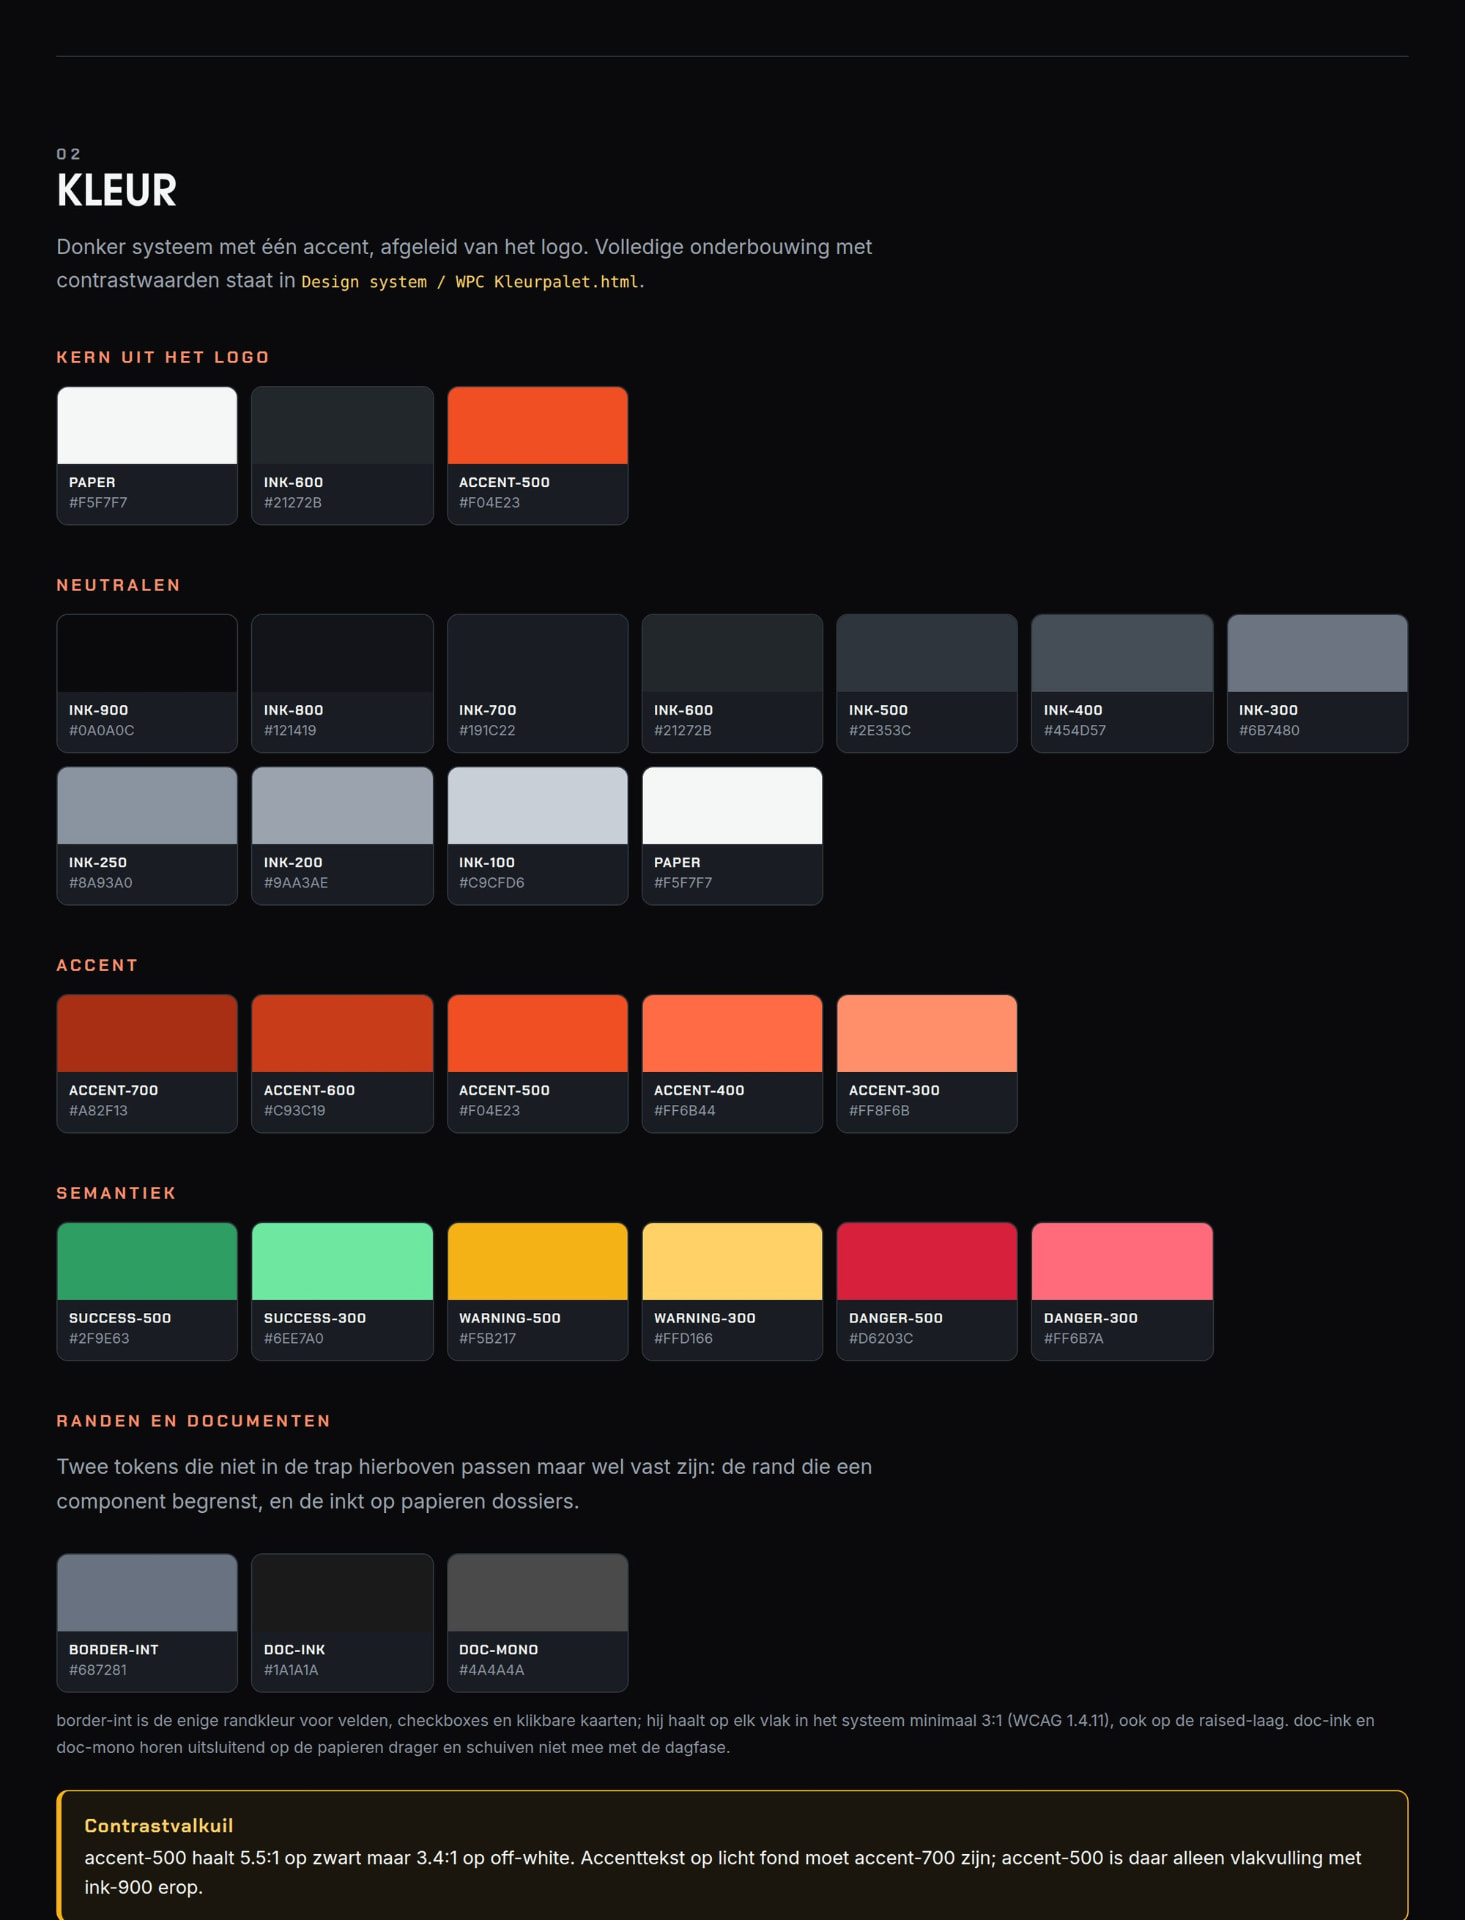Viewport: 1465px width, 1920px height.
Task: Click the INK-300 color swatch
Action: tap(1317, 683)
